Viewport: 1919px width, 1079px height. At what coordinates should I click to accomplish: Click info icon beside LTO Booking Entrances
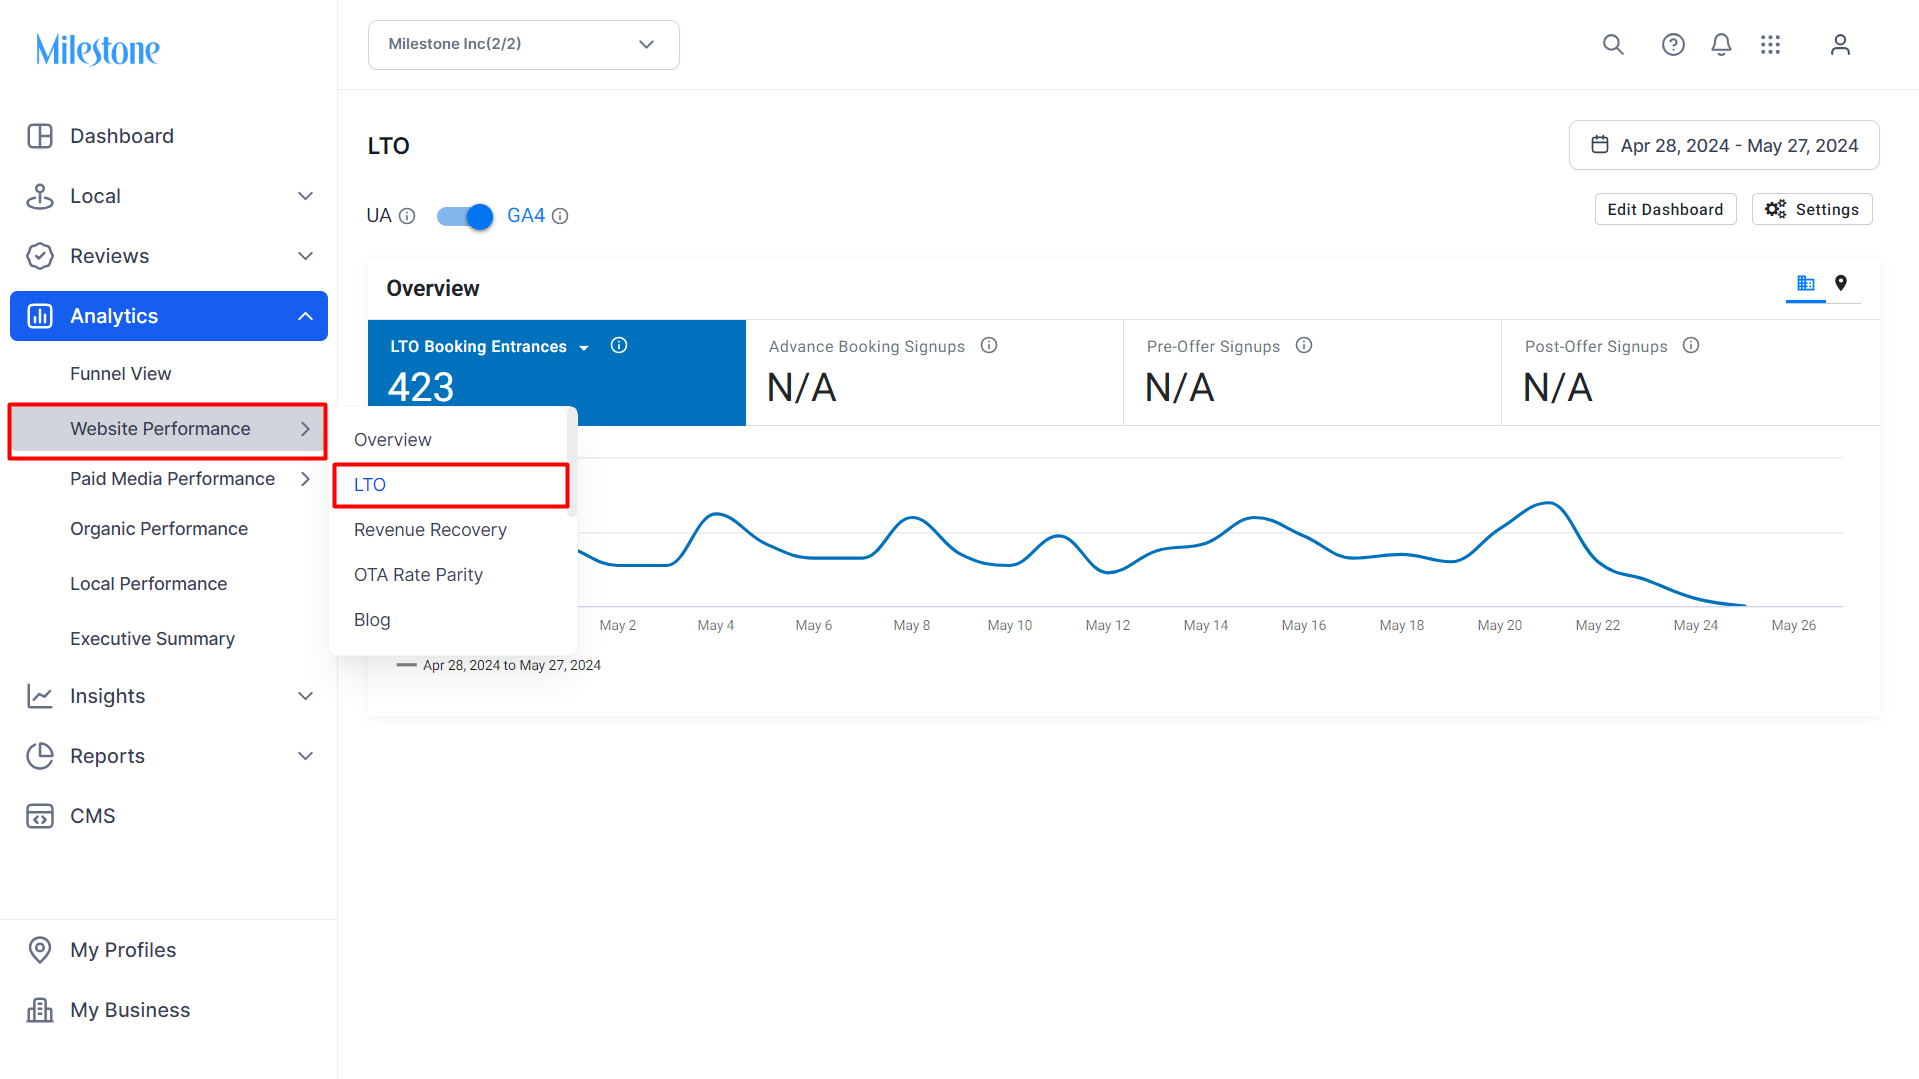619,346
